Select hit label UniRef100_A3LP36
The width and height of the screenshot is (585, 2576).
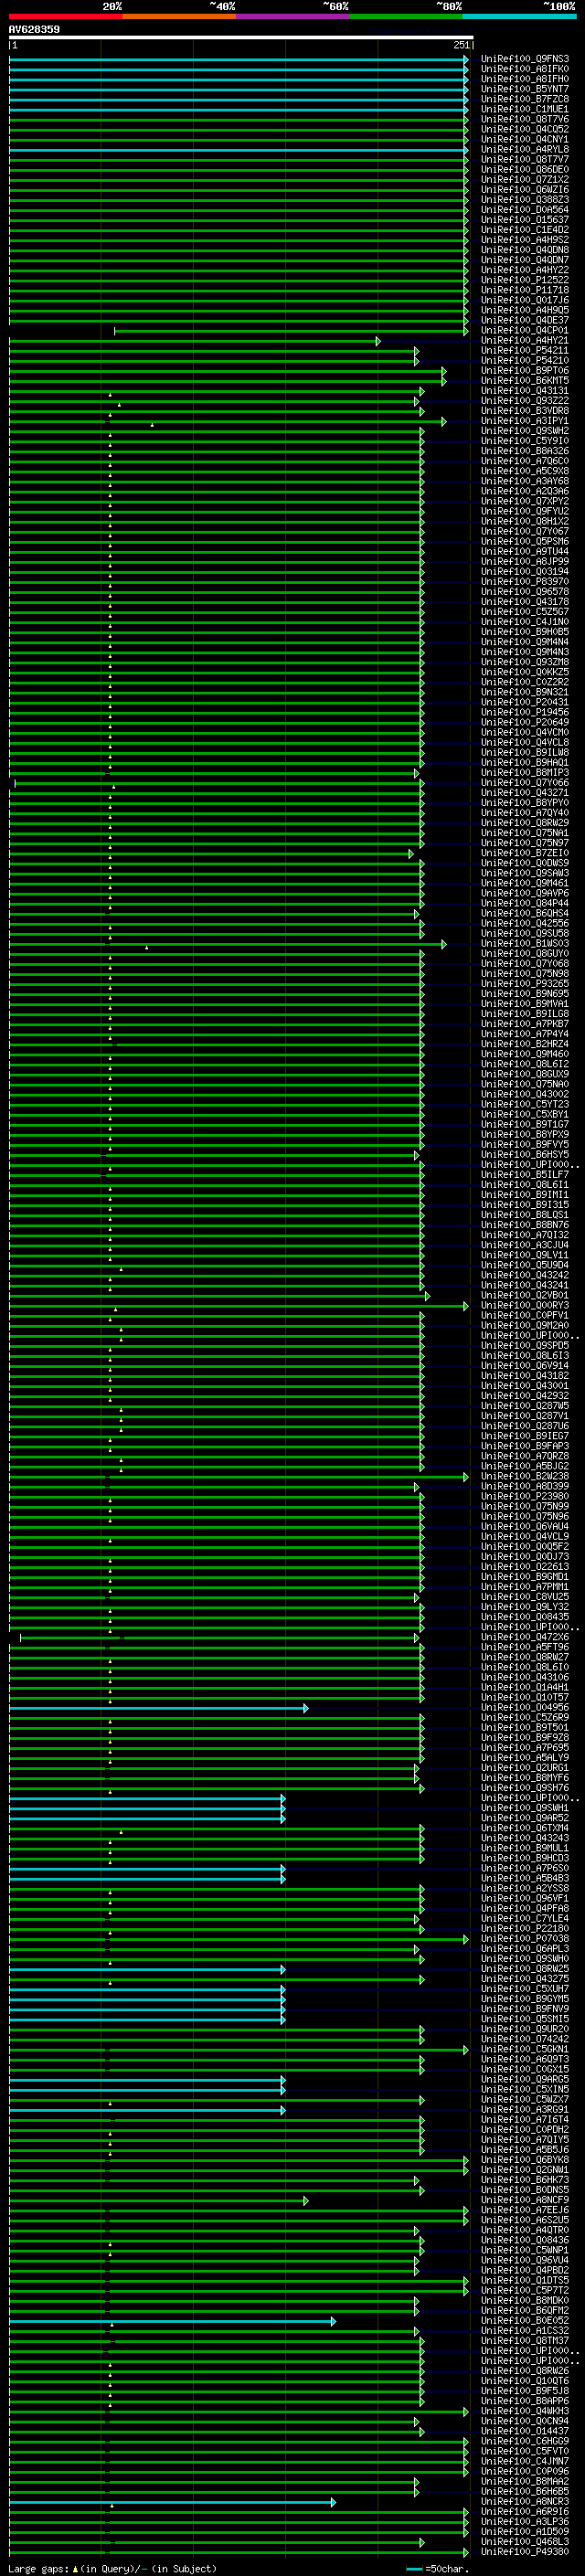(x=524, y=2521)
